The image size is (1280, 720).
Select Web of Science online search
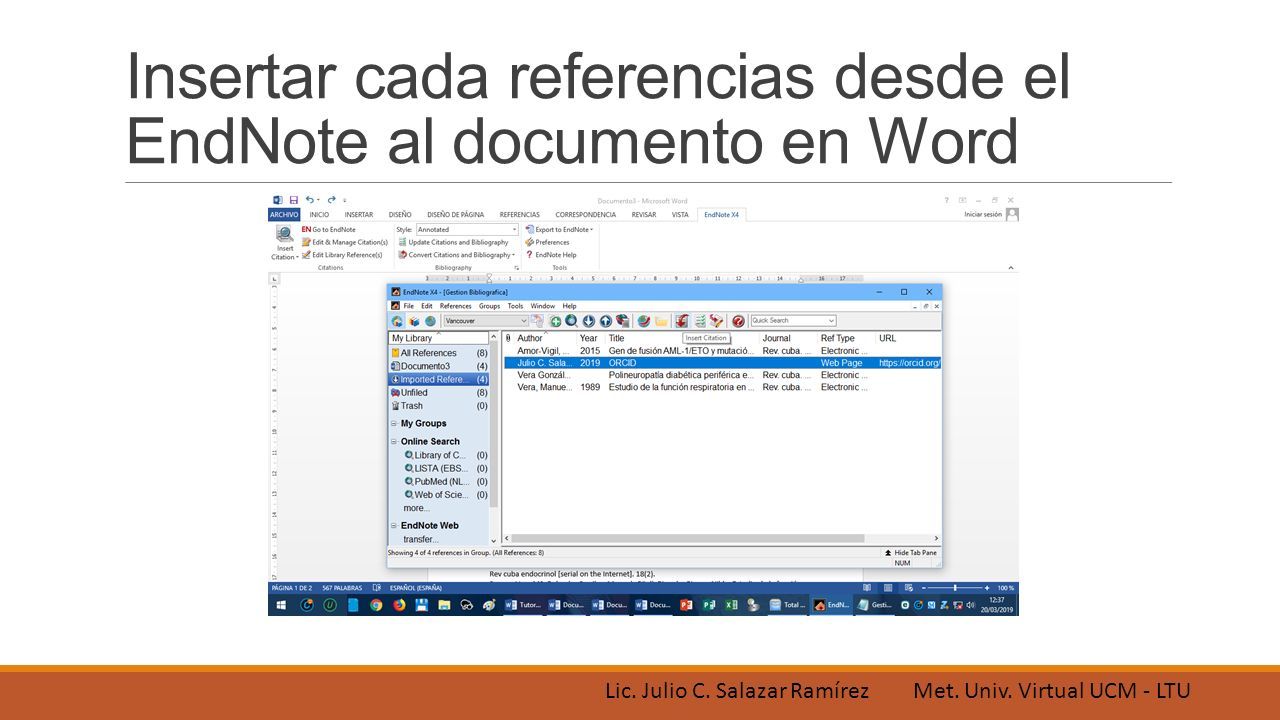(x=446, y=495)
